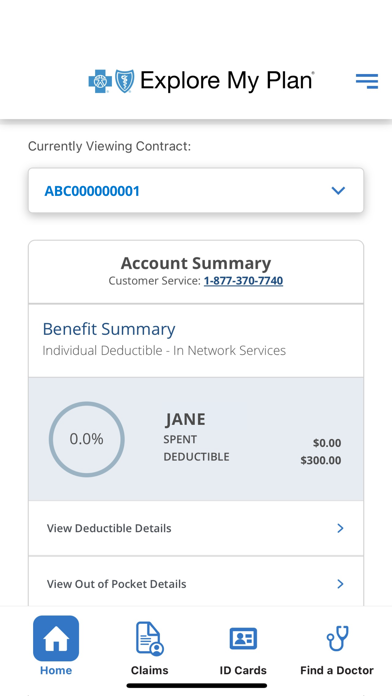
Task: Expand the contract dropdown chevron
Action: coord(338,191)
